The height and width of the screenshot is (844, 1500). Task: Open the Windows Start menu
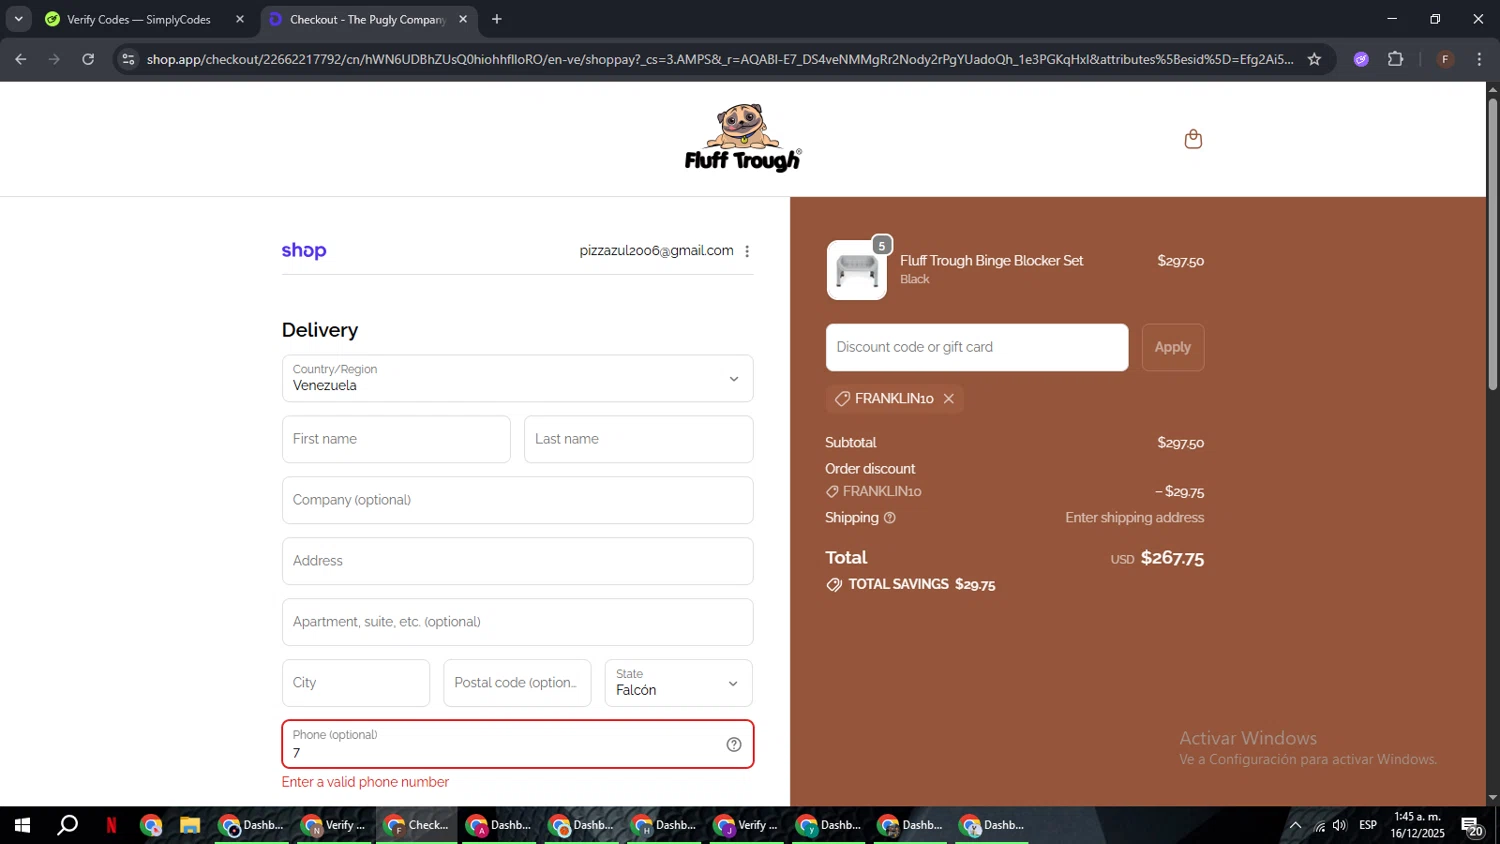22,825
